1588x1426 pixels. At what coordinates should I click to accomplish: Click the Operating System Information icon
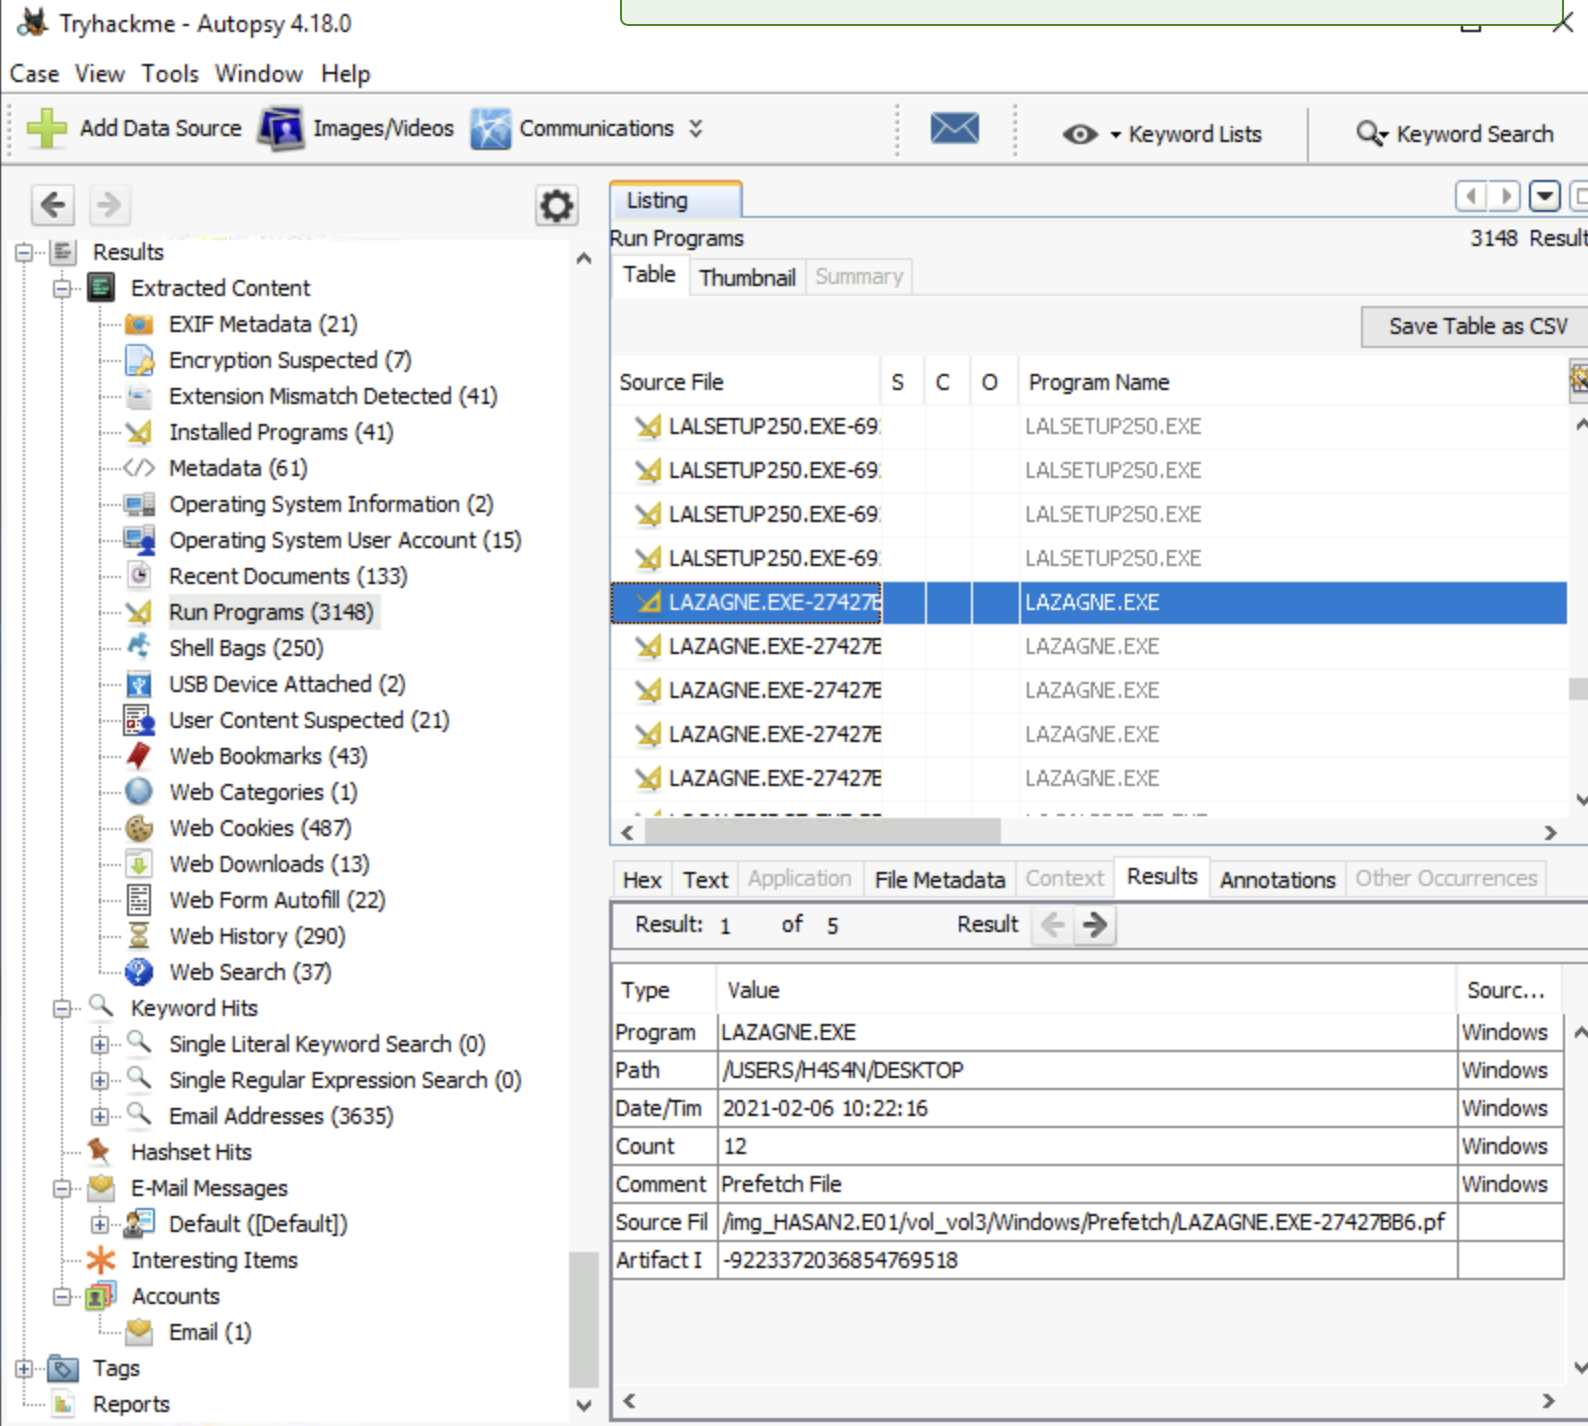click(x=139, y=504)
